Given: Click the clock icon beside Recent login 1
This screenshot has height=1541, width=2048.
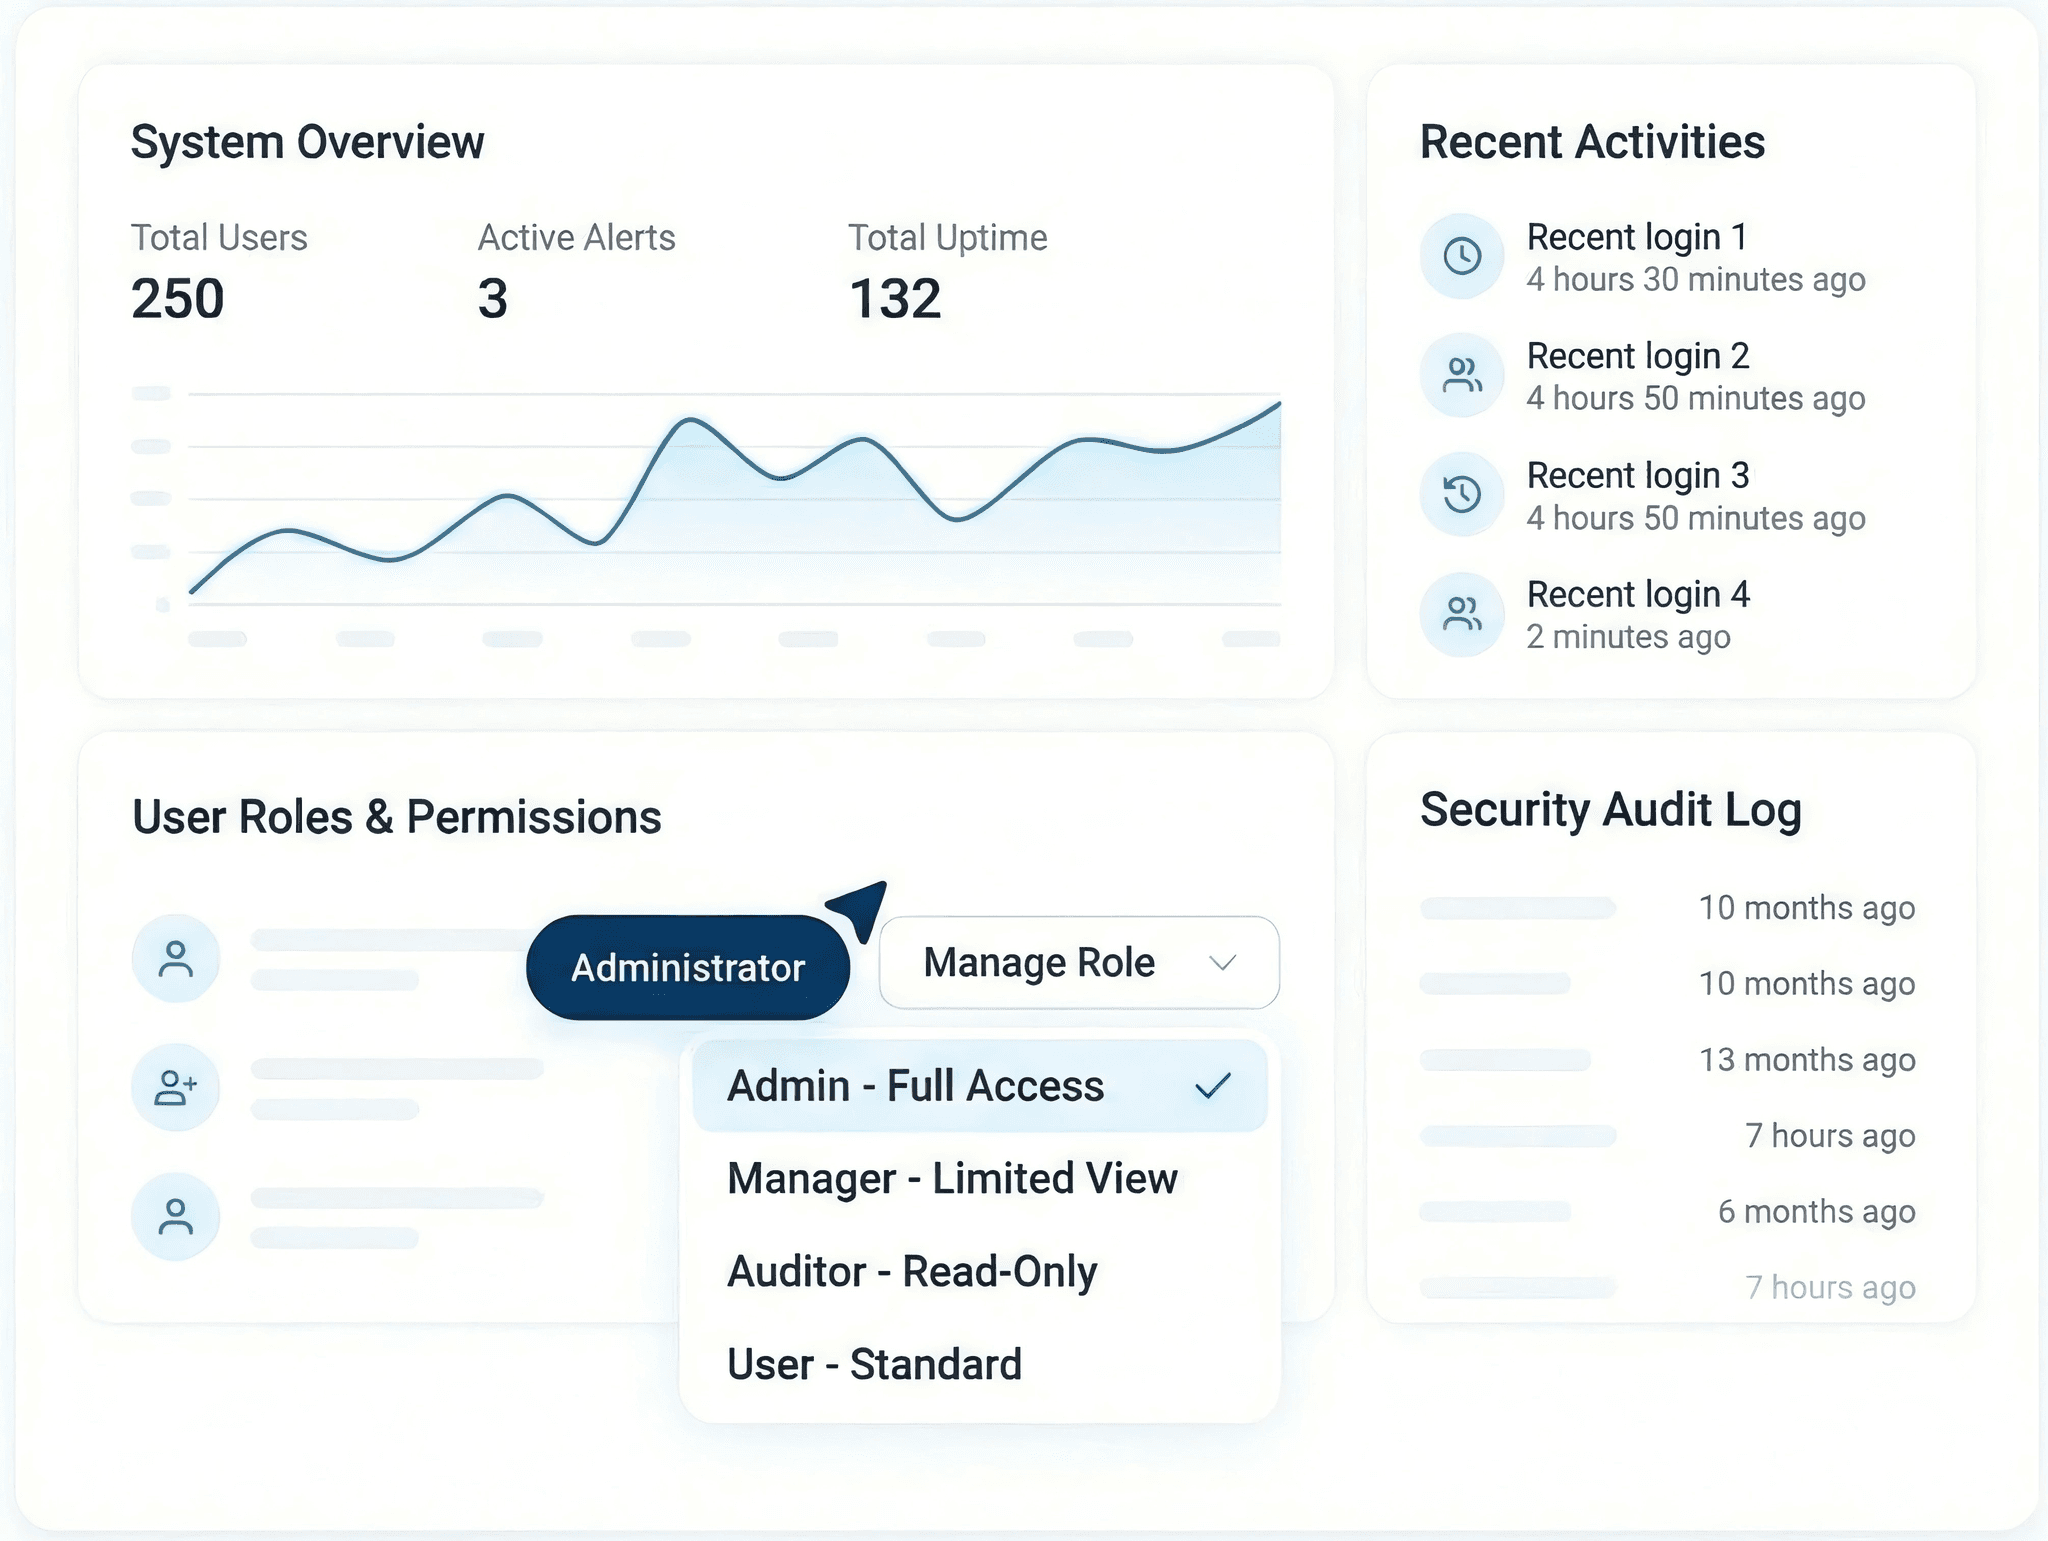Looking at the screenshot, I should tap(1462, 256).
